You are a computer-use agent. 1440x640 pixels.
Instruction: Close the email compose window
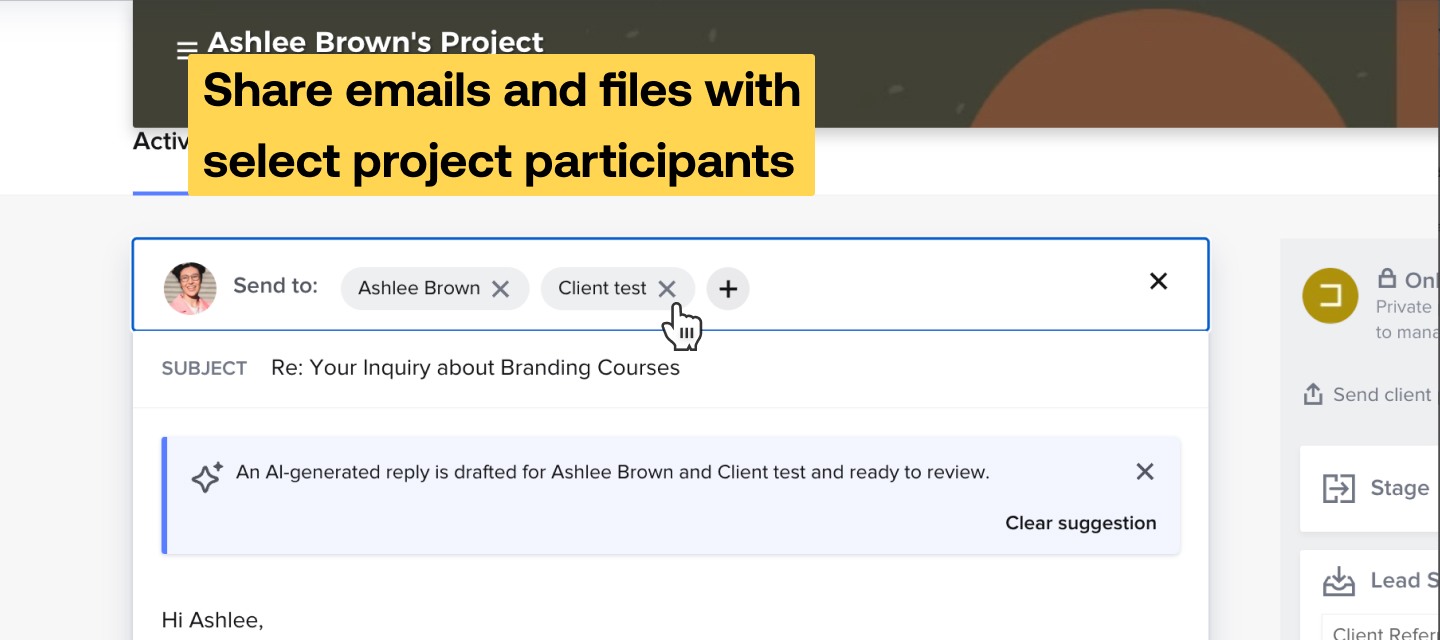click(x=1158, y=281)
